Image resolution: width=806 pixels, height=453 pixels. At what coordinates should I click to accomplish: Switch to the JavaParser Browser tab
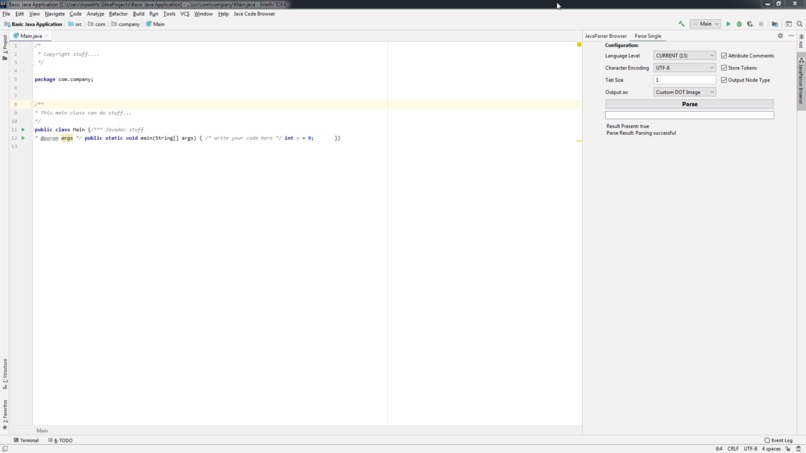coord(606,36)
